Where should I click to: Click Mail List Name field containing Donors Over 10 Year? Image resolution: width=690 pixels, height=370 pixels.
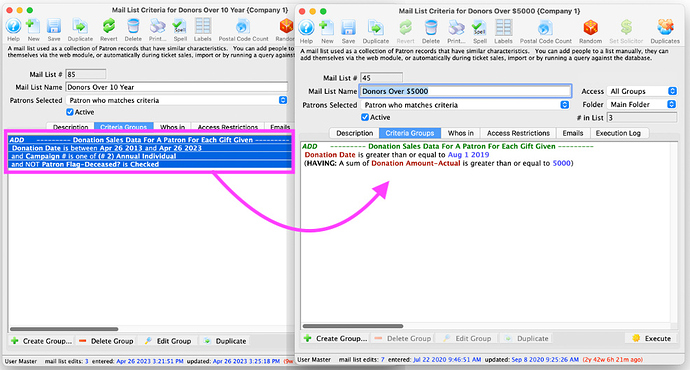tap(176, 87)
